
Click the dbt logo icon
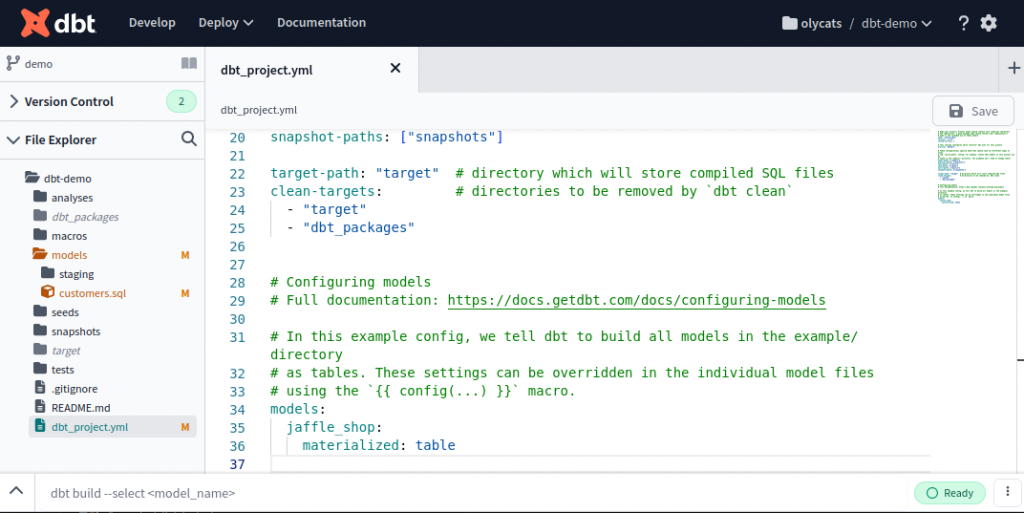coord(34,22)
